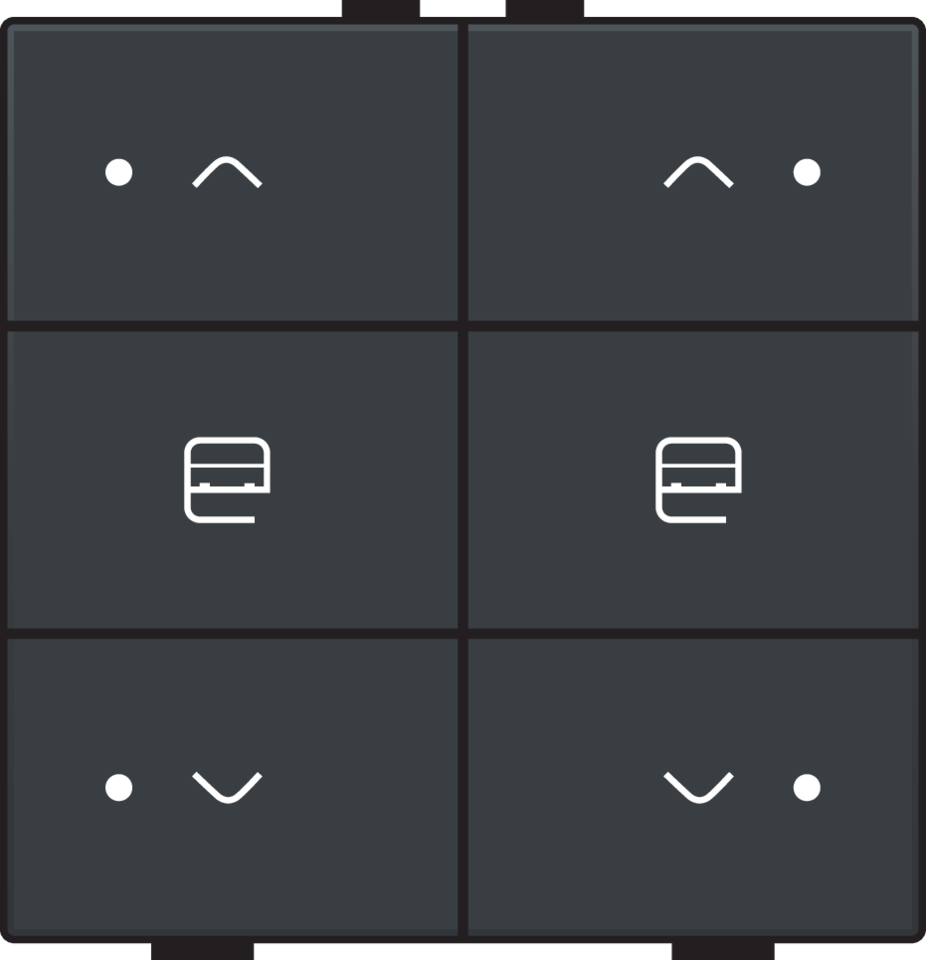Push the middle-right blind preset button panel
926x960 pixels.
coord(694,480)
